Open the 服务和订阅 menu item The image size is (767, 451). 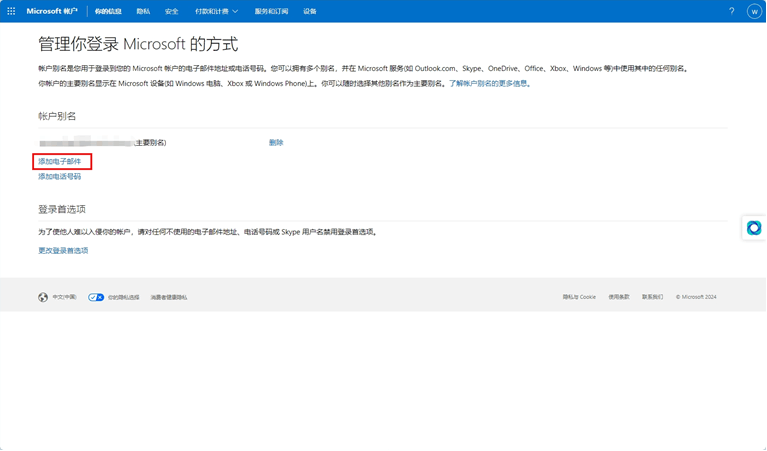271,11
